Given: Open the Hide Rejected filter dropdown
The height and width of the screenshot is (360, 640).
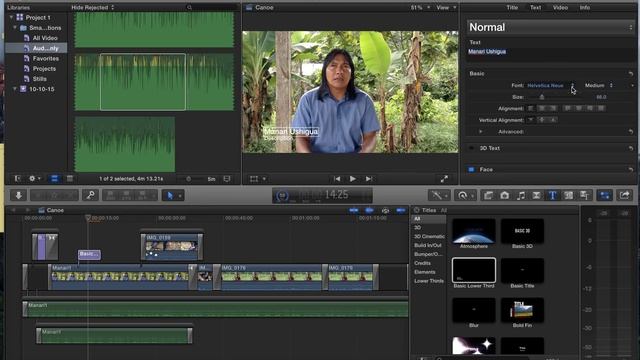Looking at the screenshot, I should coord(93,7).
